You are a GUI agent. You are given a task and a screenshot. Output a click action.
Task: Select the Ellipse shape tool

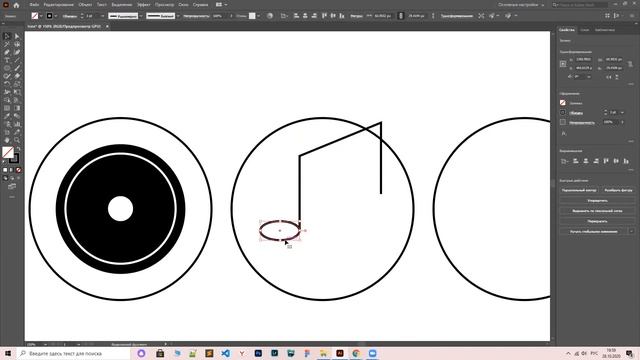click(x=7, y=68)
